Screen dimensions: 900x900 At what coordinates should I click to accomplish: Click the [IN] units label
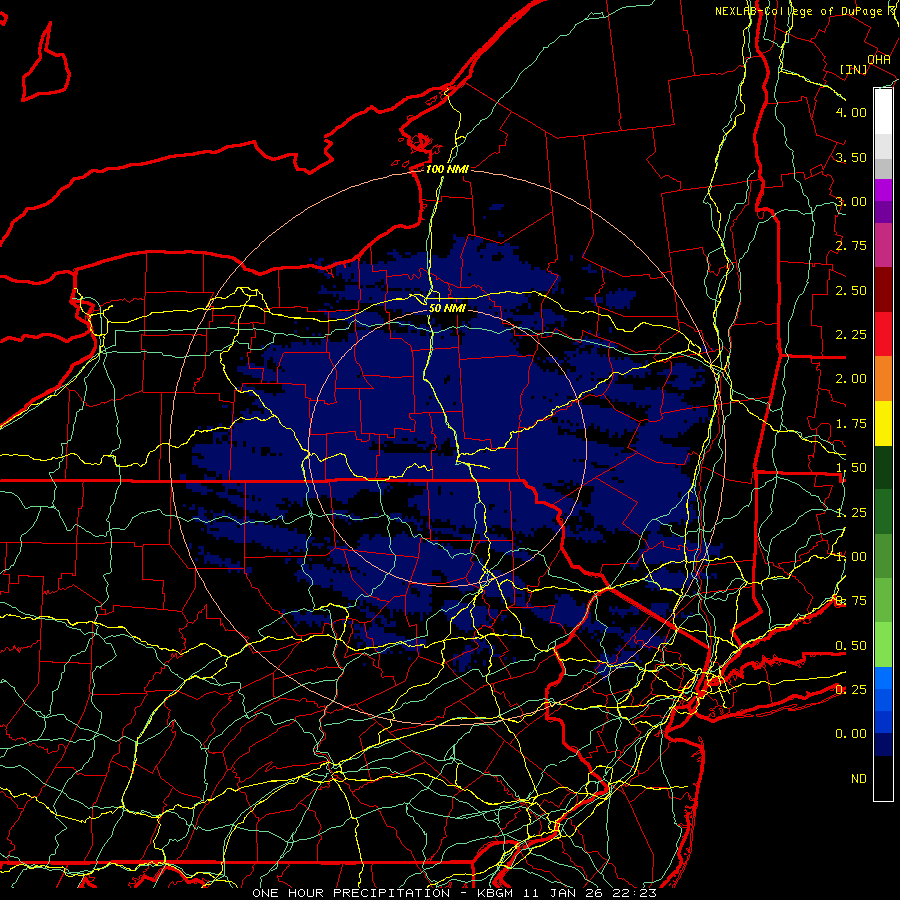click(x=853, y=69)
